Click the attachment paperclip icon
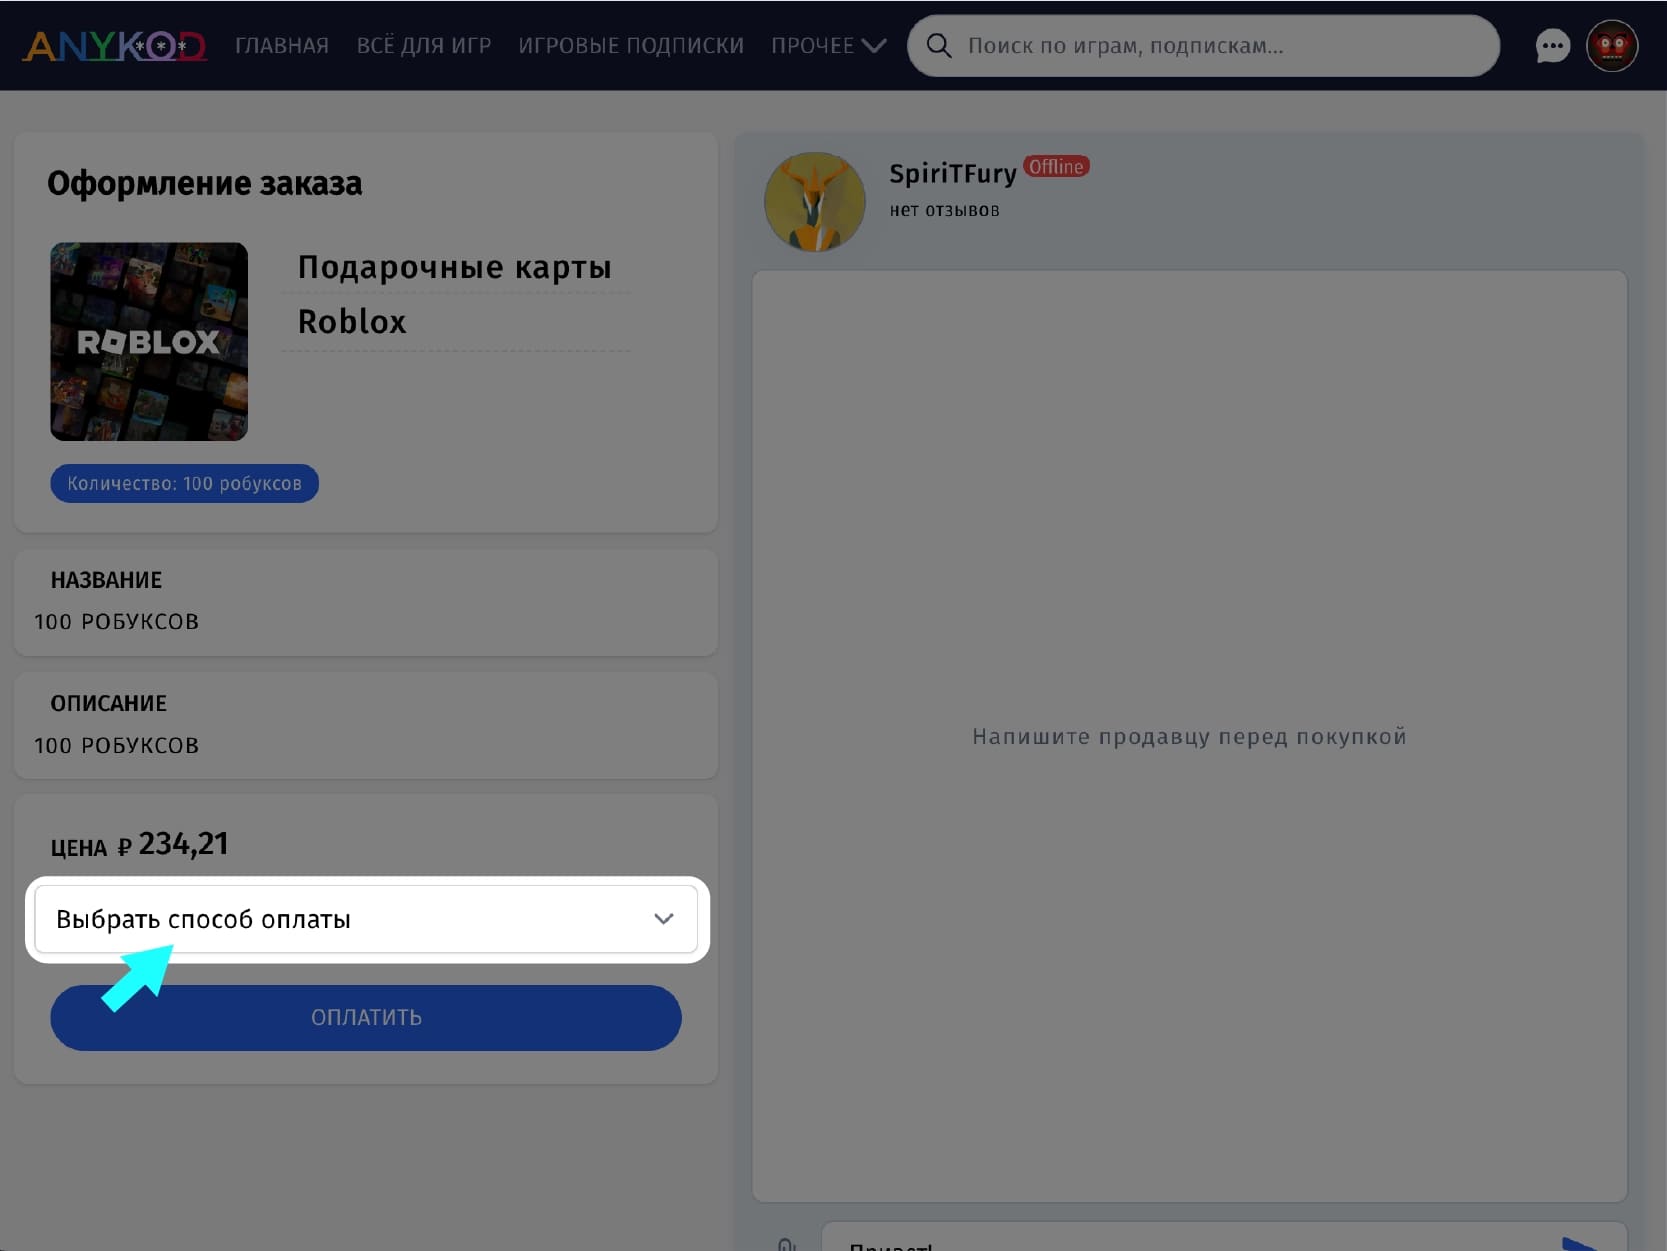1667x1251 pixels. [787, 1245]
